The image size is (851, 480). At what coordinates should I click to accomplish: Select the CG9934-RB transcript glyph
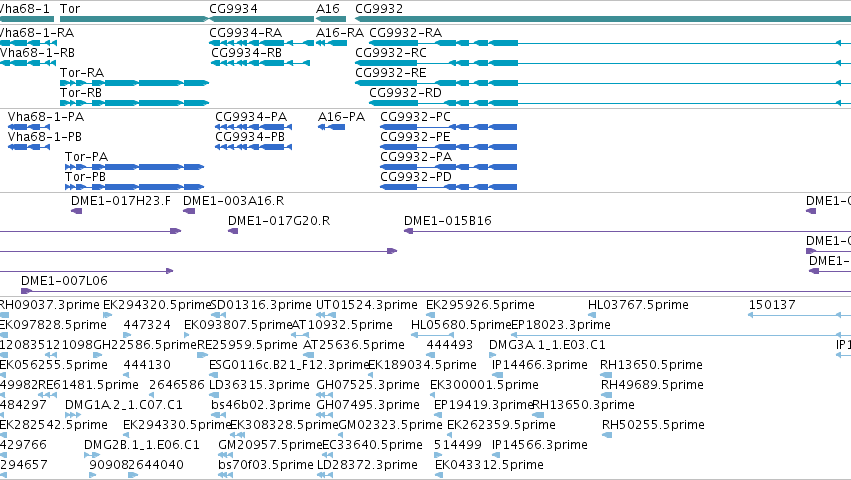tap(261, 63)
